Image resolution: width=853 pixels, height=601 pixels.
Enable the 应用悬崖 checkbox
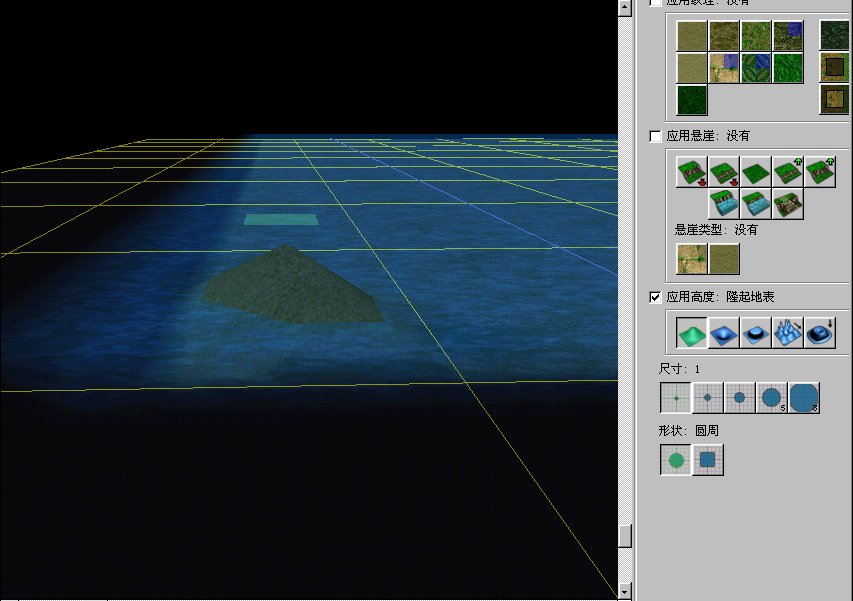[x=655, y=136]
